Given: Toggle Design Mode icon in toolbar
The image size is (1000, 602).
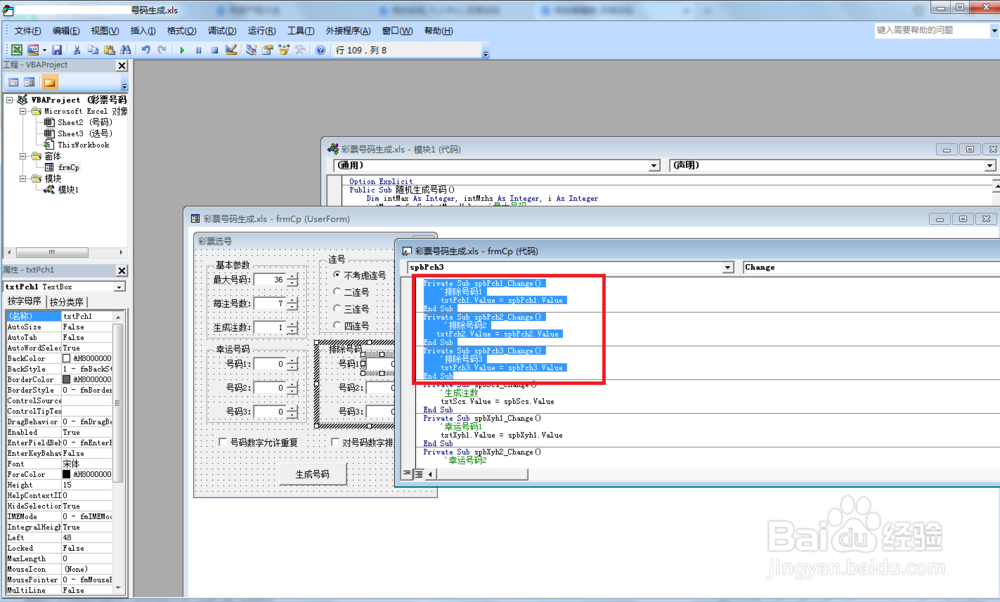Looking at the screenshot, I should click(x=231, y=50).
